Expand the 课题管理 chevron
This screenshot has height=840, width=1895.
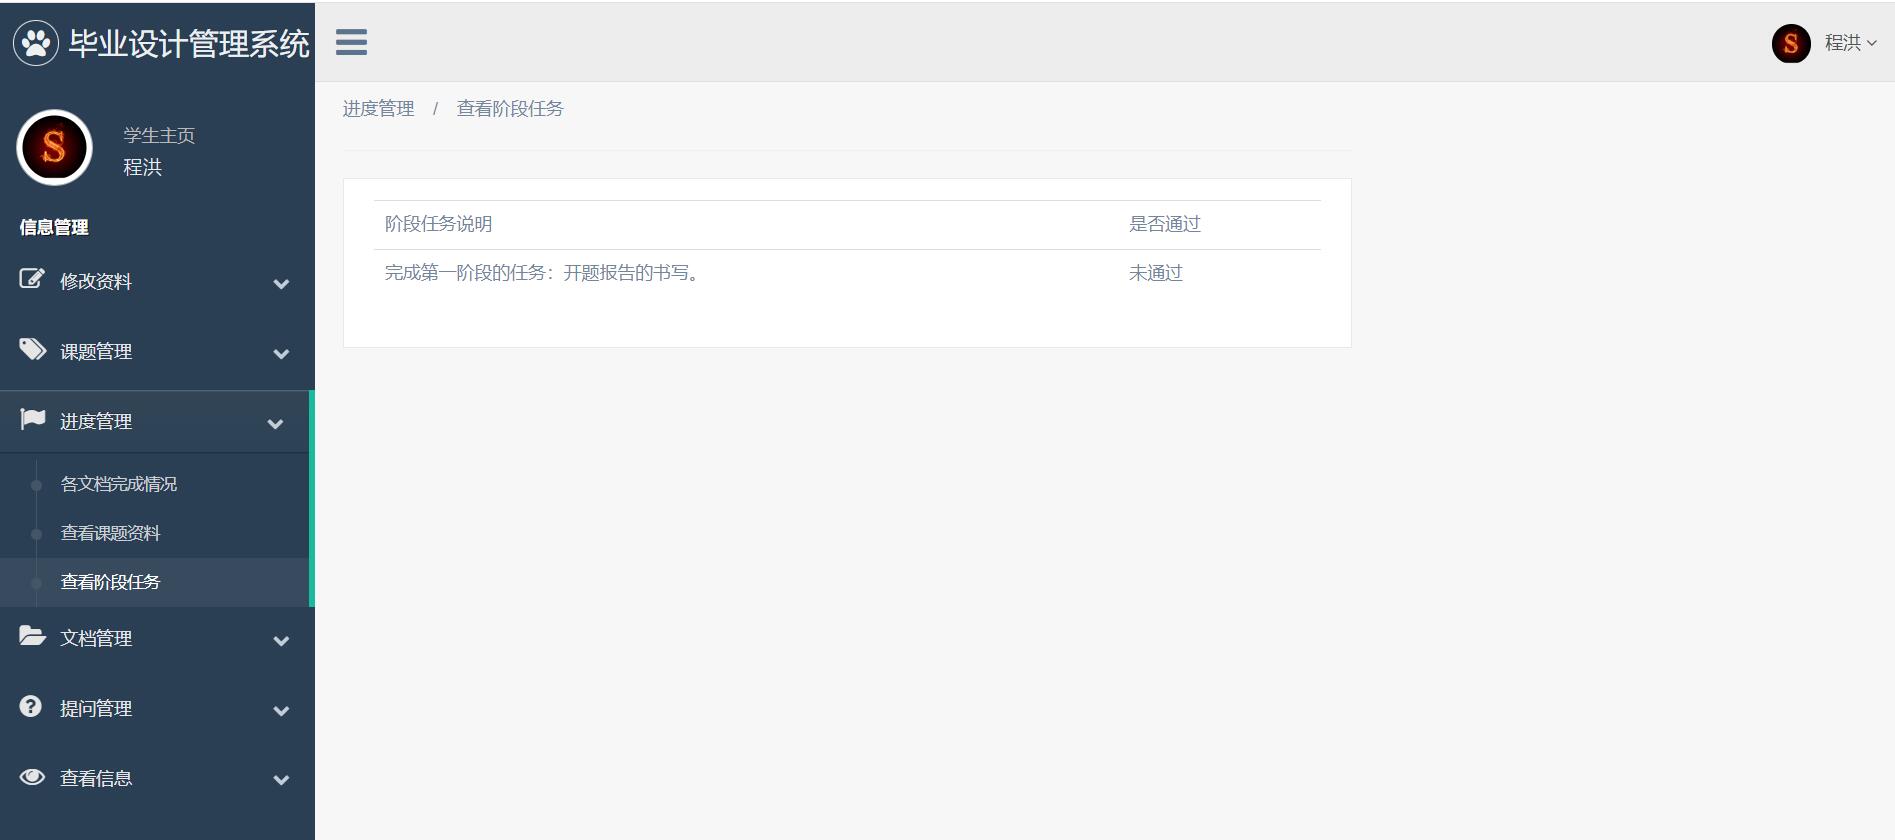click(x=281, y=354)
